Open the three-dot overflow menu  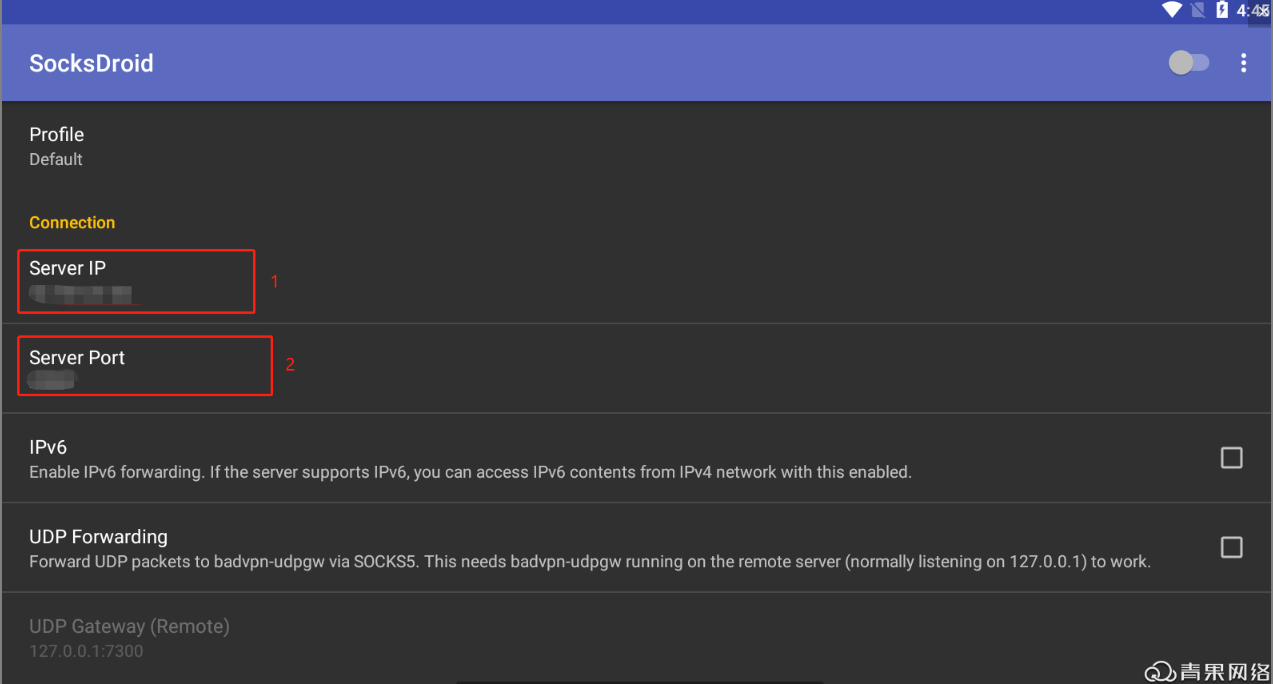click(x=1243, y=63)
